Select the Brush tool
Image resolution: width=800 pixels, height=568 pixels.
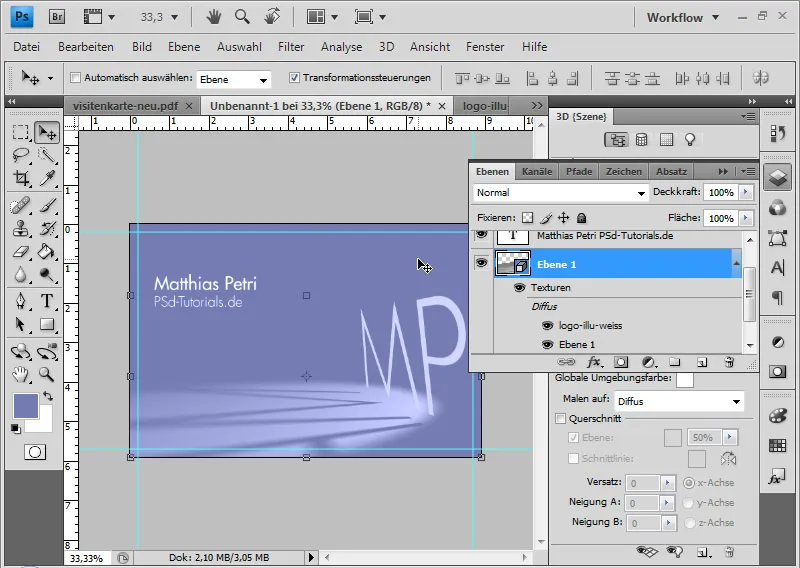47,206
